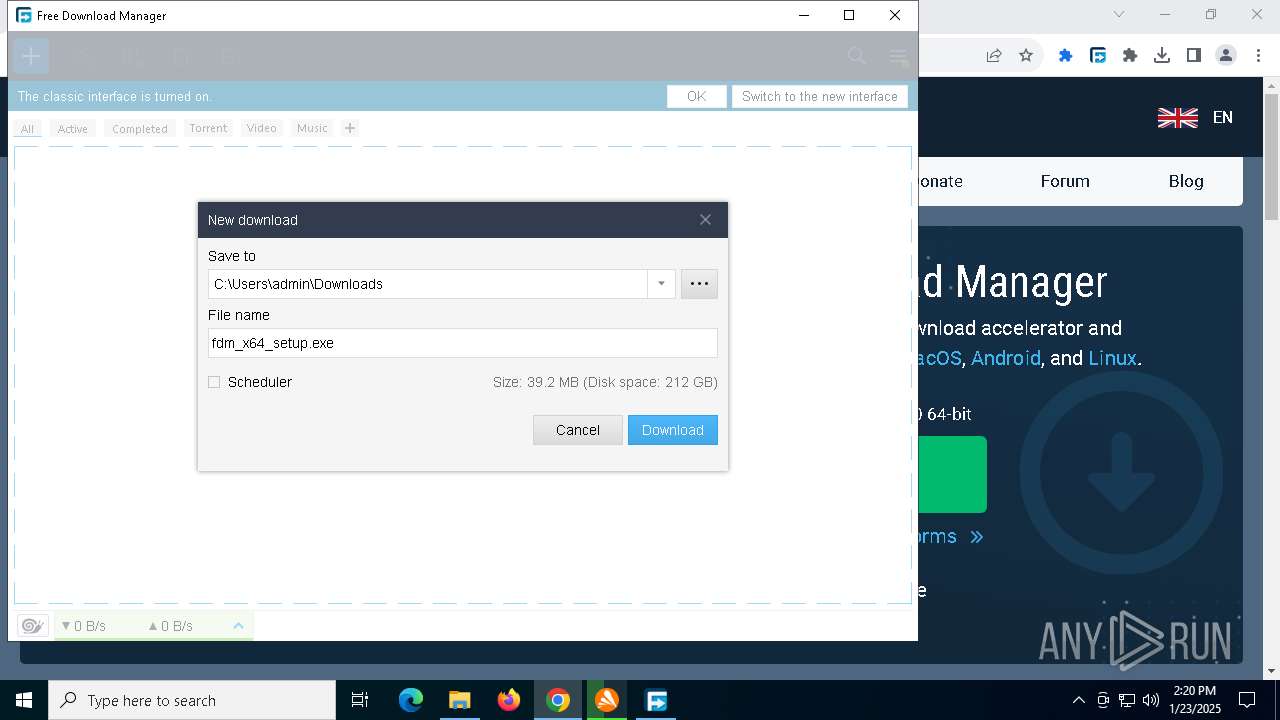1280x720 pixels.
Task: Click the taskbar clock showing 2:20 PM
Action: [x=1194, y=700]
